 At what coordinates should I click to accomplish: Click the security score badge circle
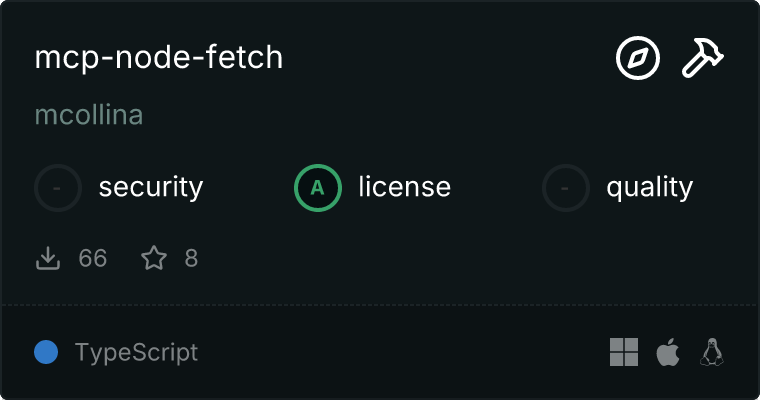pos(58,187)
